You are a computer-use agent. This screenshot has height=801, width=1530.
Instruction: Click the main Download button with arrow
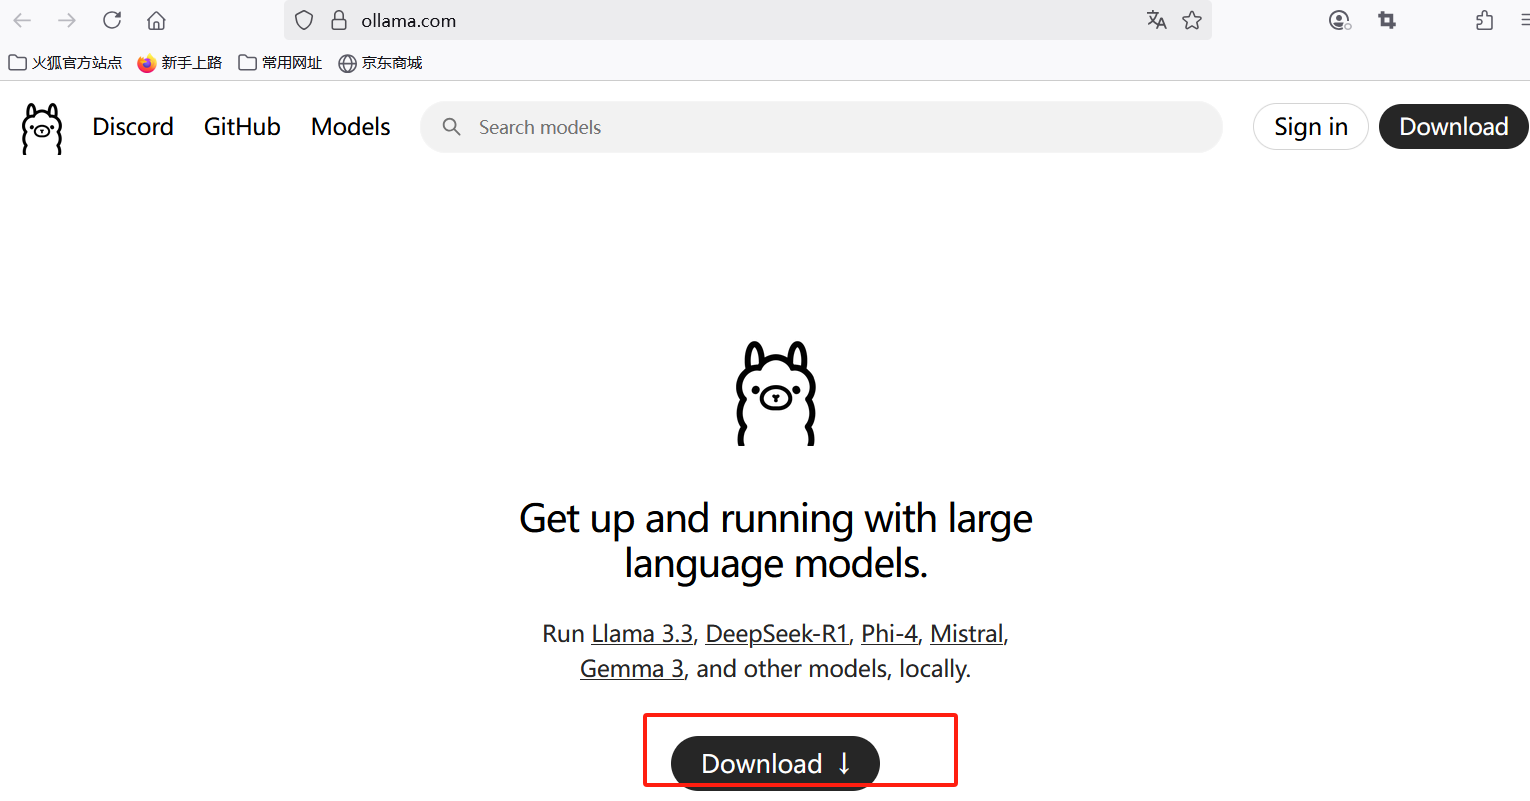[x=775, y=763]
